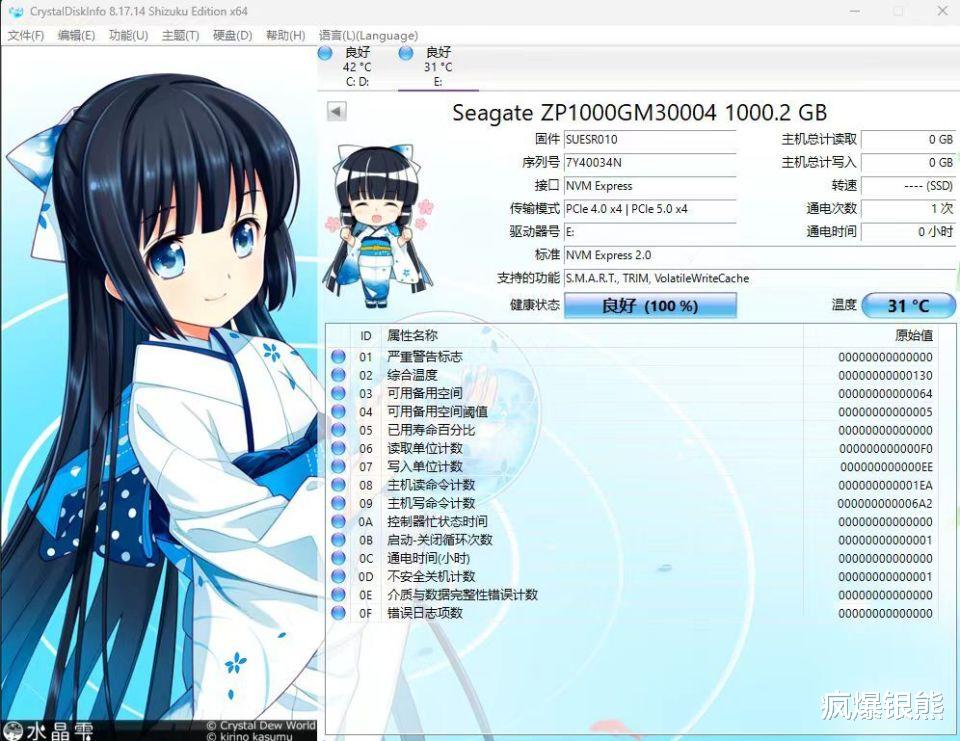Click the 良好 (100 %) health status button
This screenshot has height=741, width=960.
tap(650, 305)
